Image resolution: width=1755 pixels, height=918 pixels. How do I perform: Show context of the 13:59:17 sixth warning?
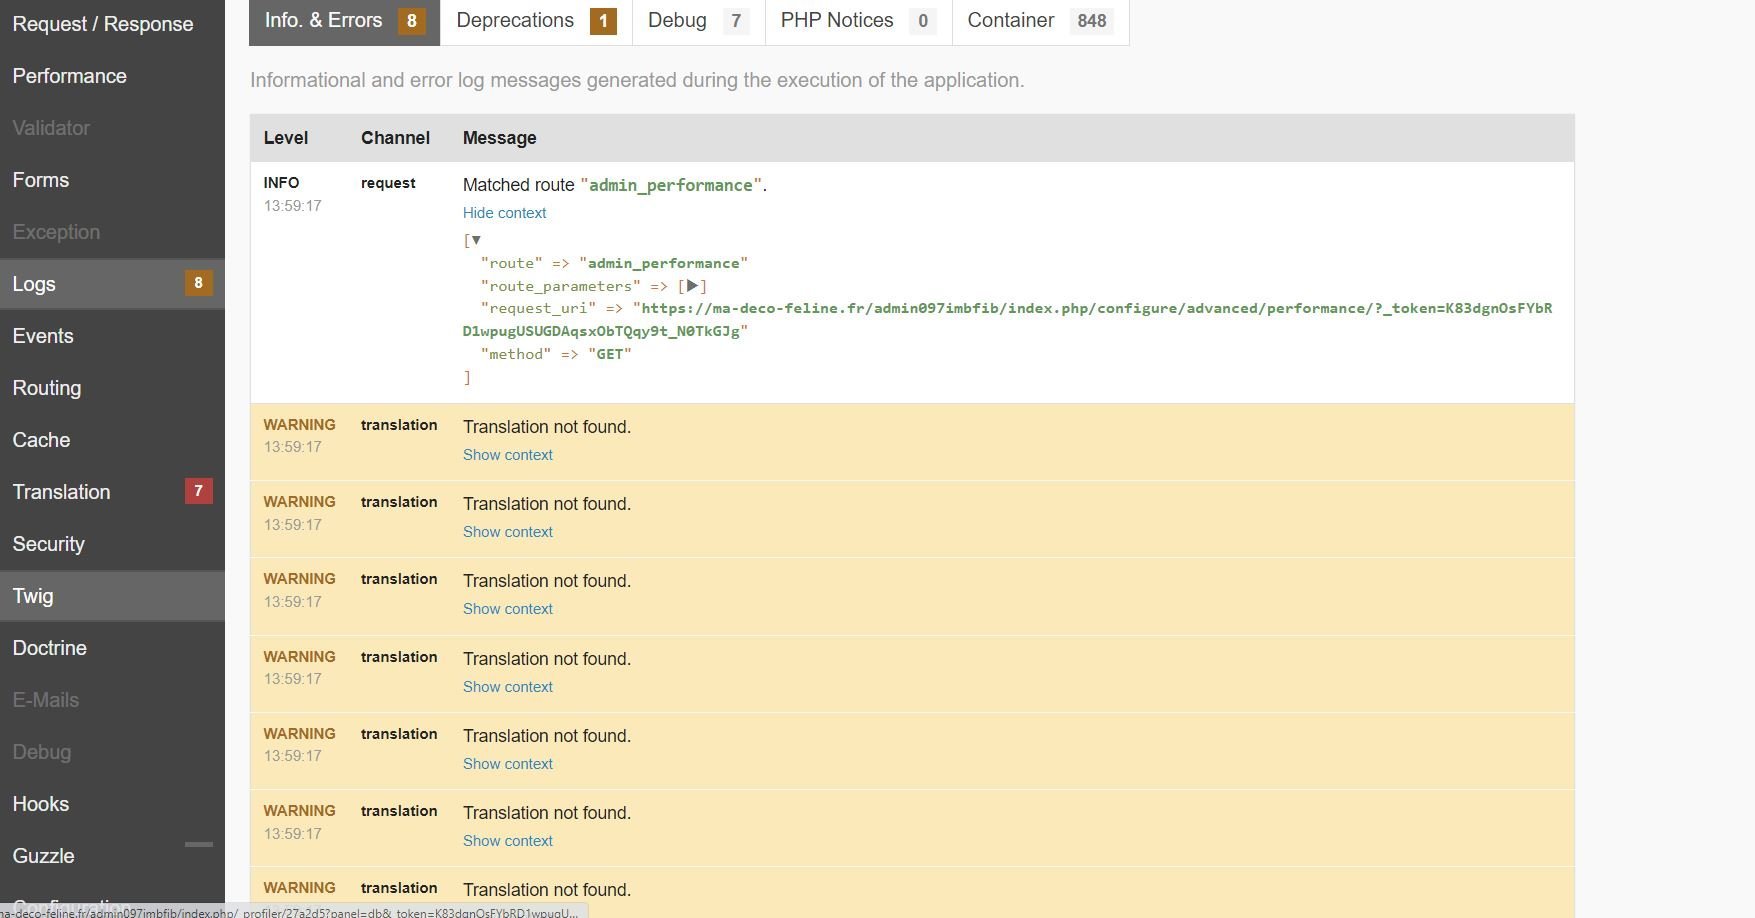507,841
